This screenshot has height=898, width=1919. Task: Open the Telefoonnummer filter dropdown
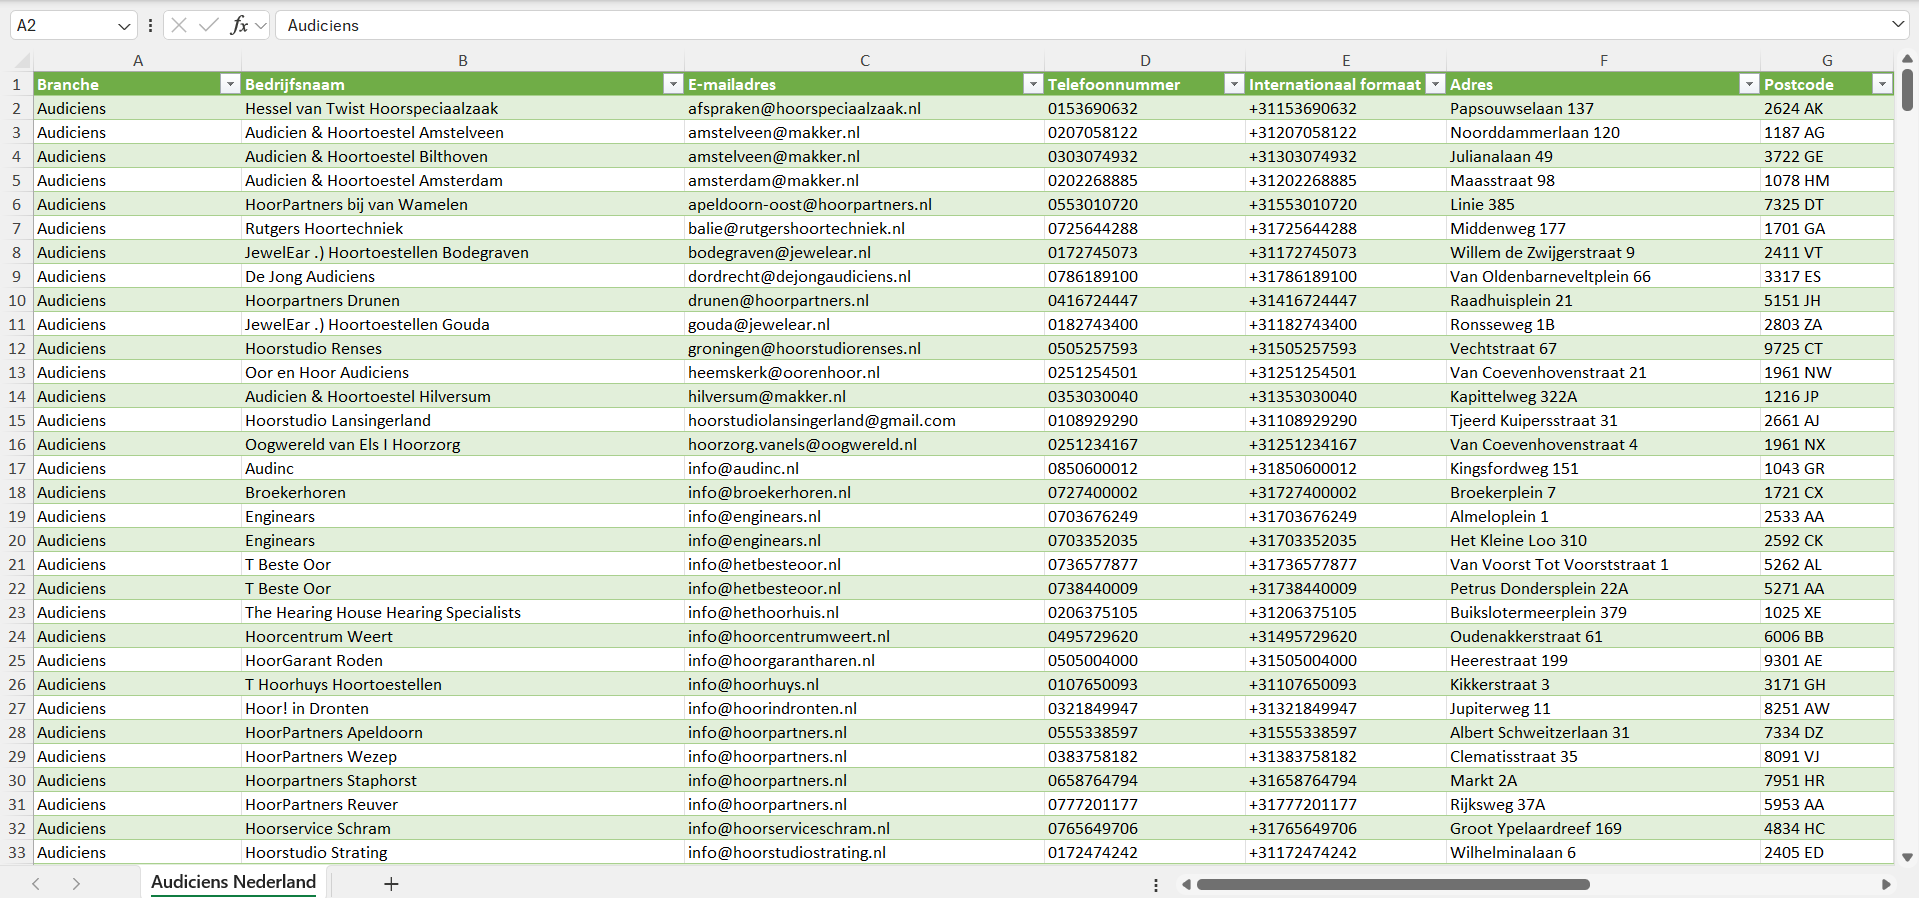1234,84
